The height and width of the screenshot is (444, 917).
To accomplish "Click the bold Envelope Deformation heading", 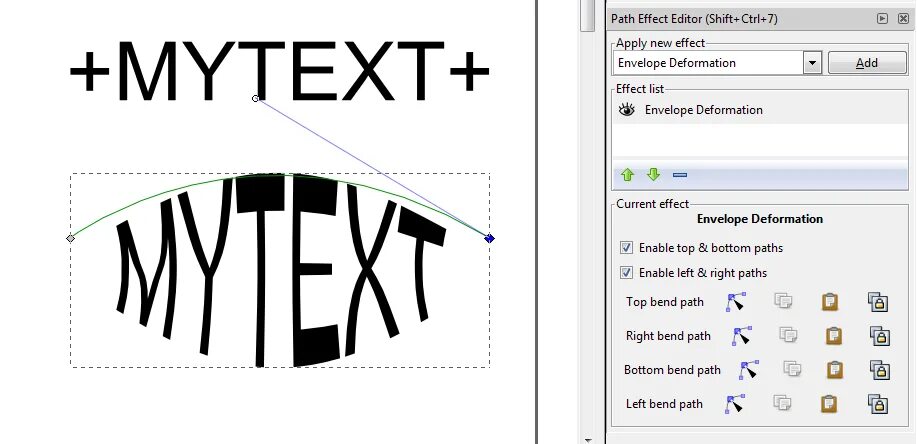I will [x=760, y=219].
